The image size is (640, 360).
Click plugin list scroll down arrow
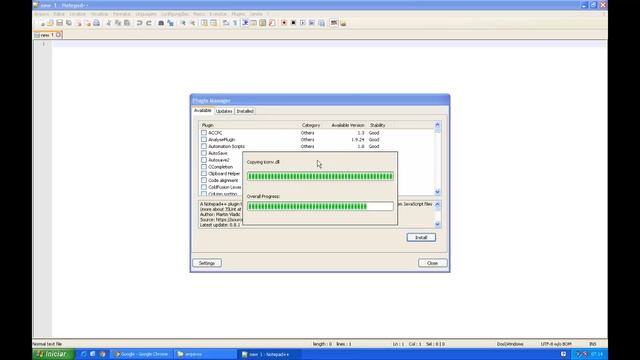click(437, 192)
